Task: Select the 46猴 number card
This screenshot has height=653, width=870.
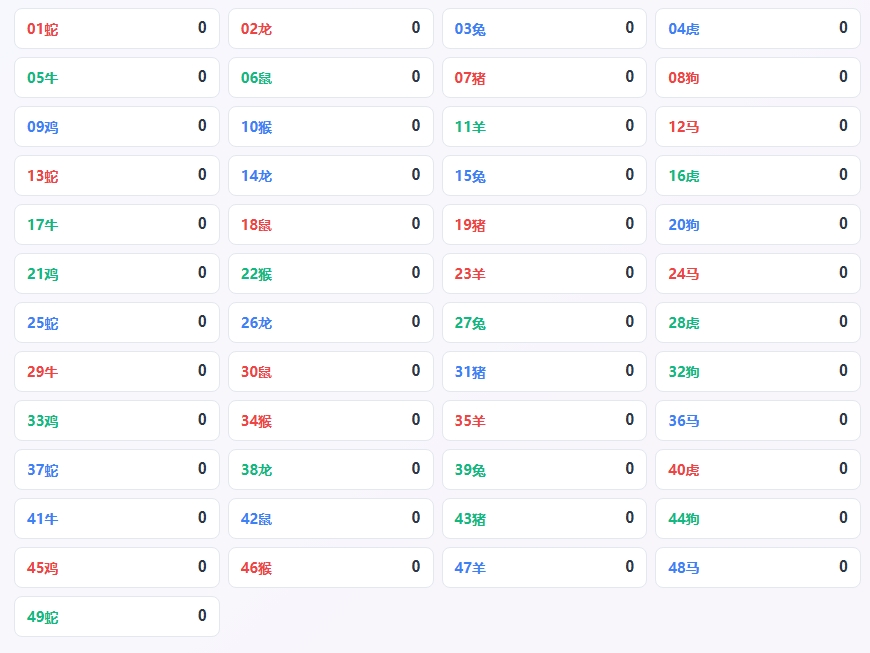Action: pyautogui.click(x=331, y=568)
